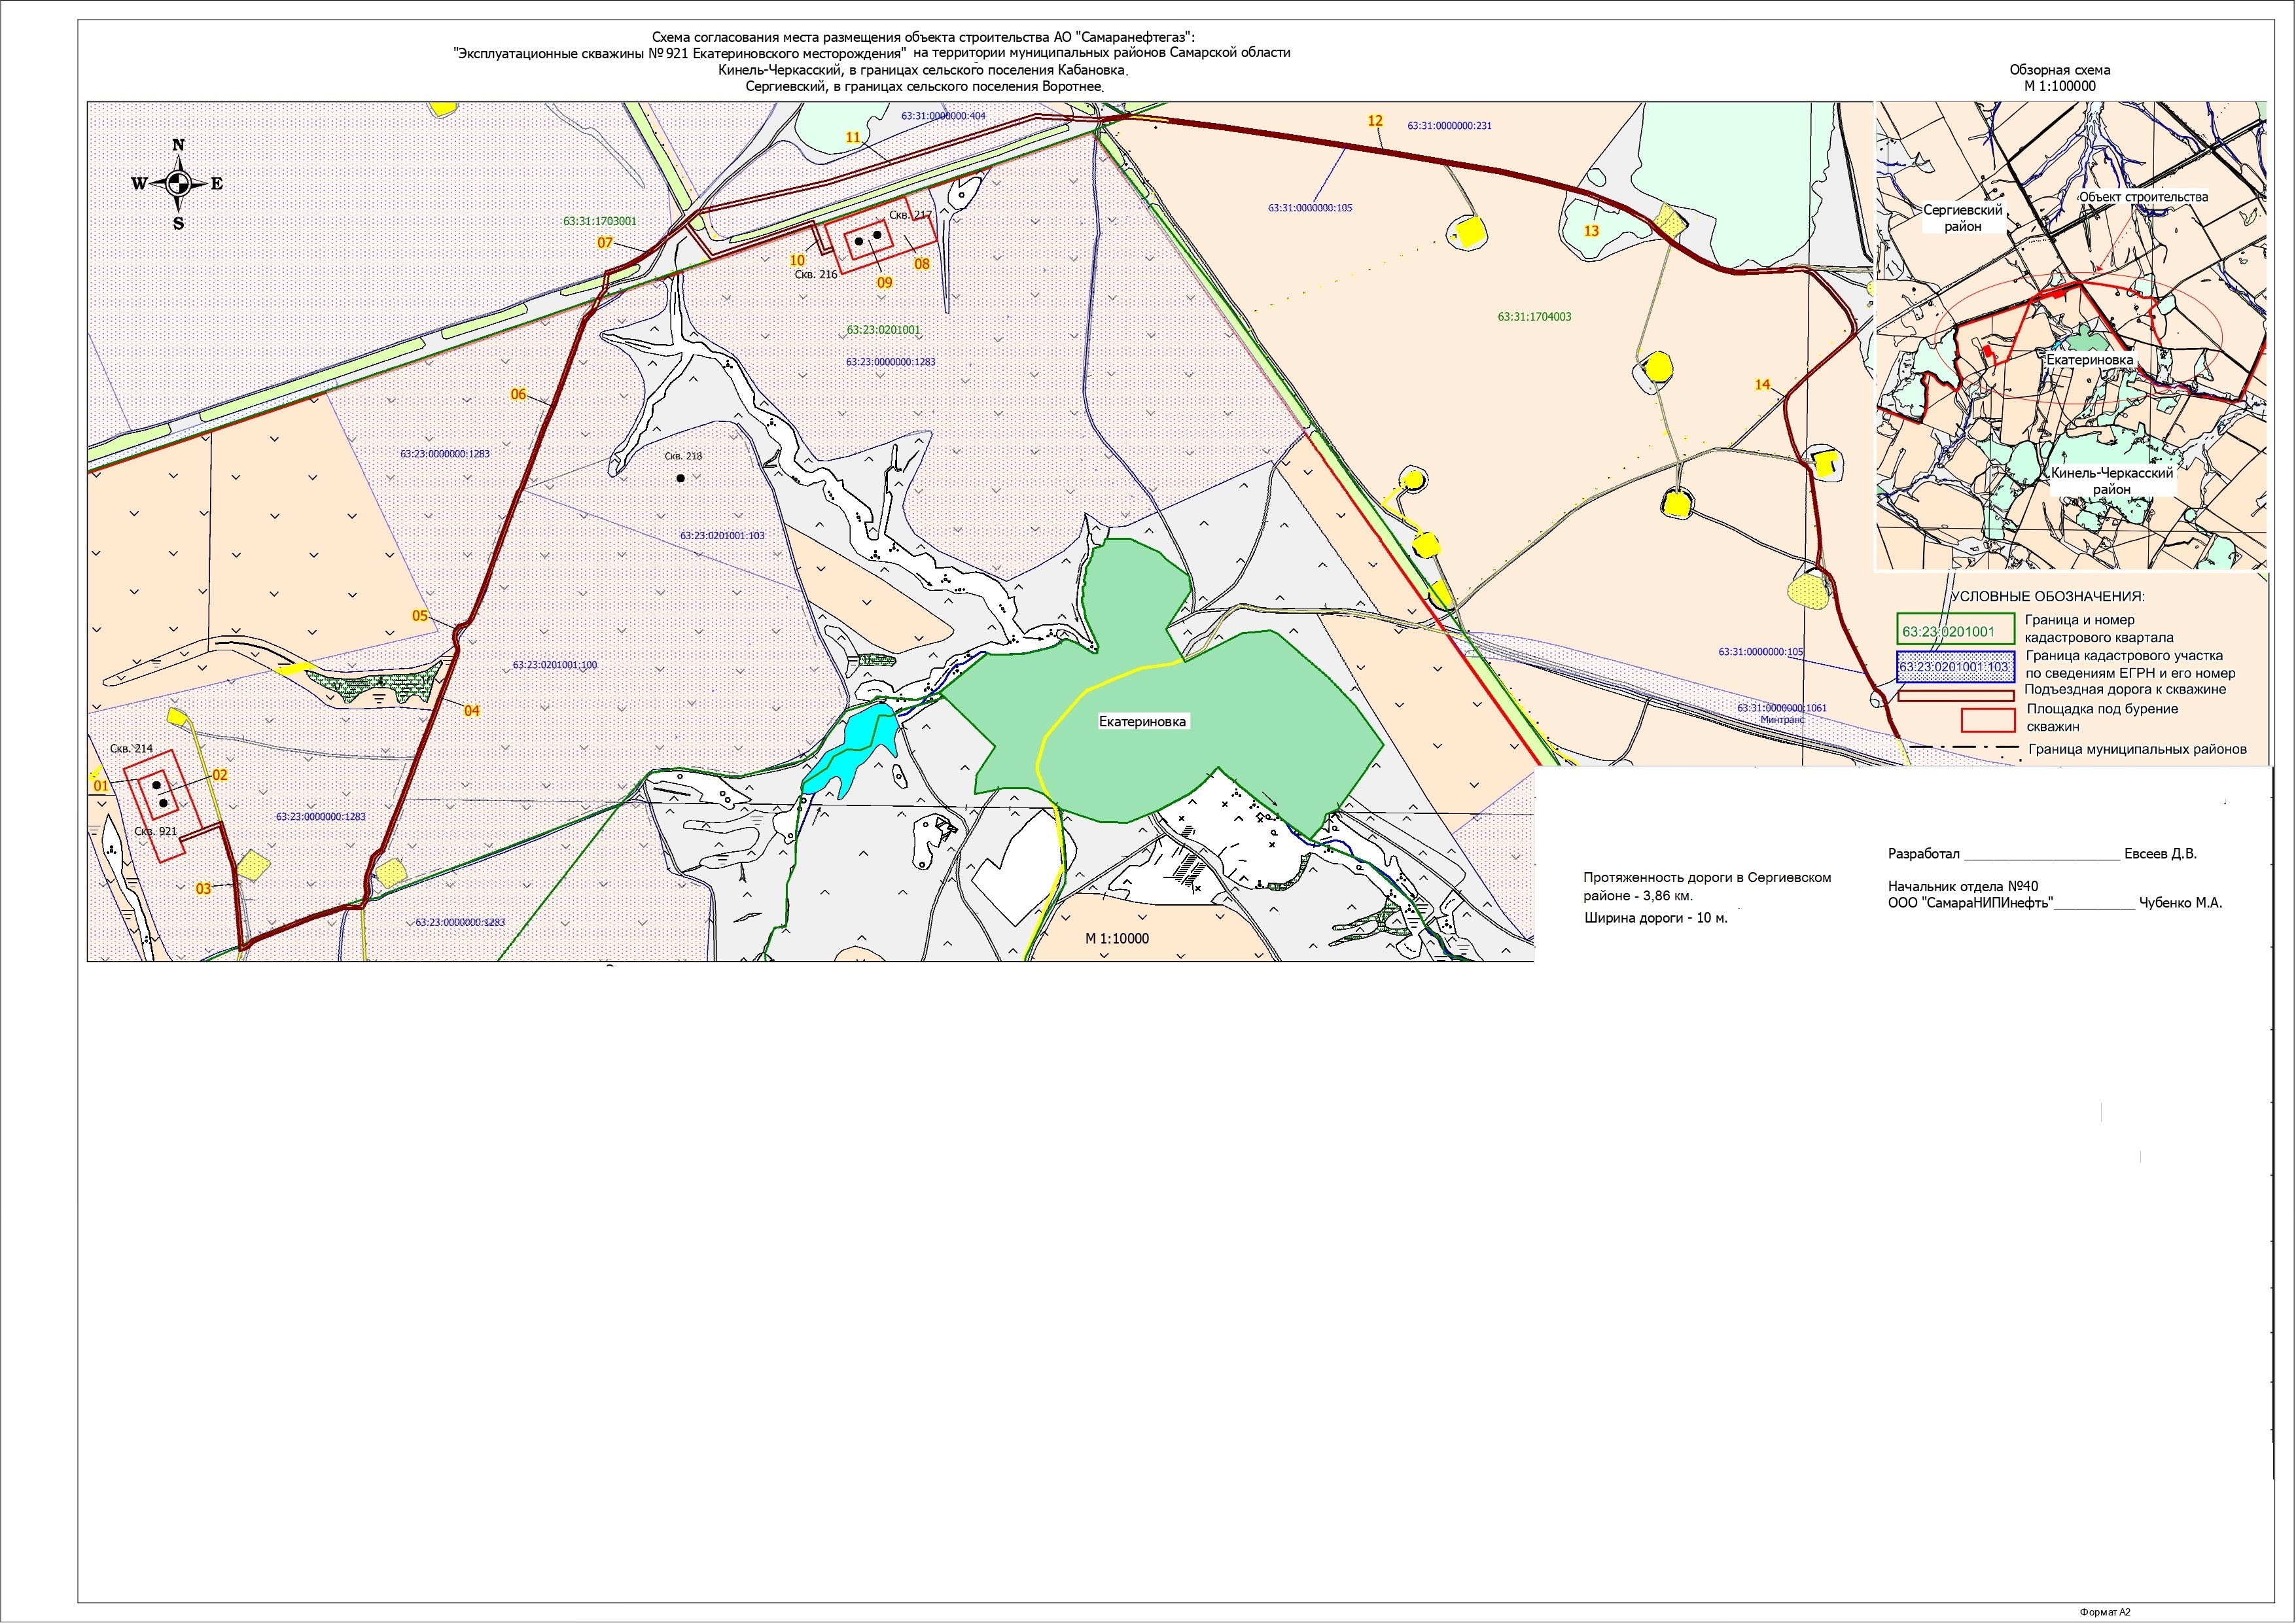2296x1624 pixels.
Task: Click the Сергиевский район overview label
Action: pyautogui.click(x=1963, y=218)
